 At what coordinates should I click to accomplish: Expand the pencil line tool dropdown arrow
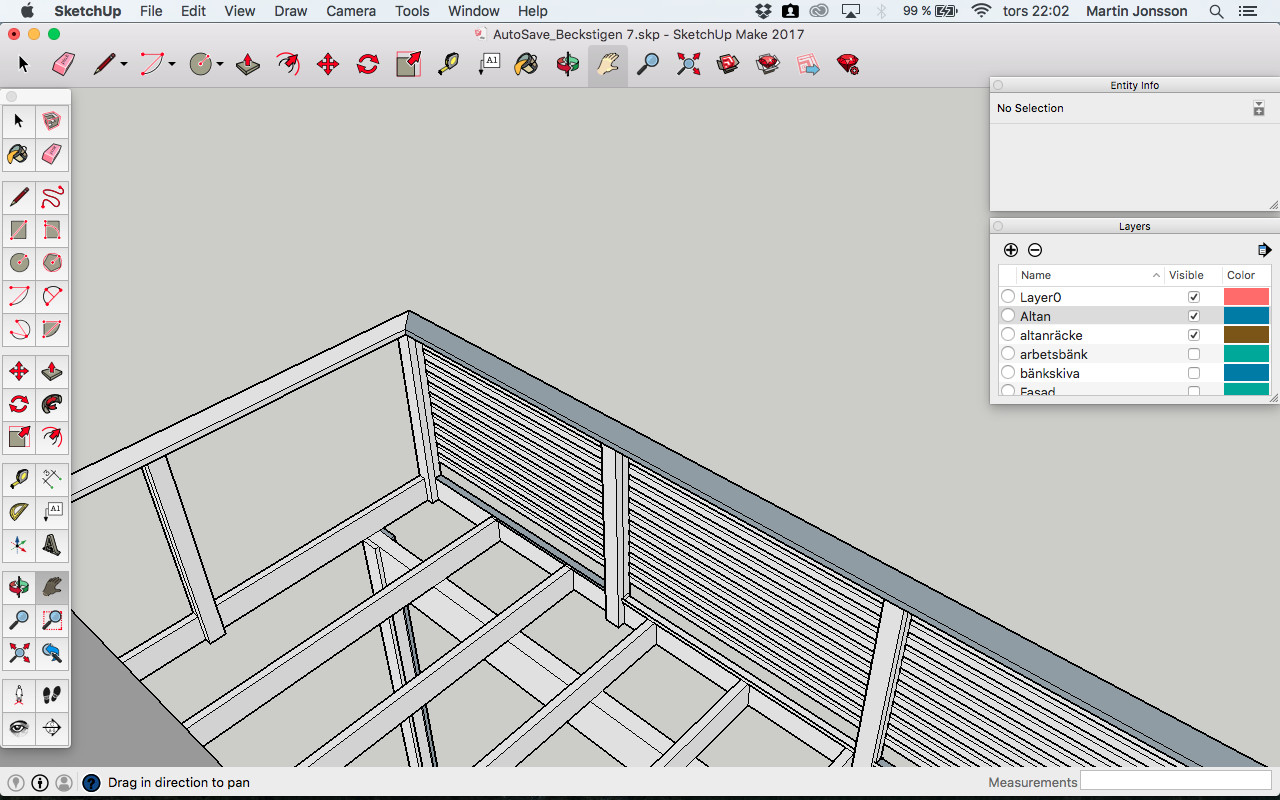[x=124, y=65]
